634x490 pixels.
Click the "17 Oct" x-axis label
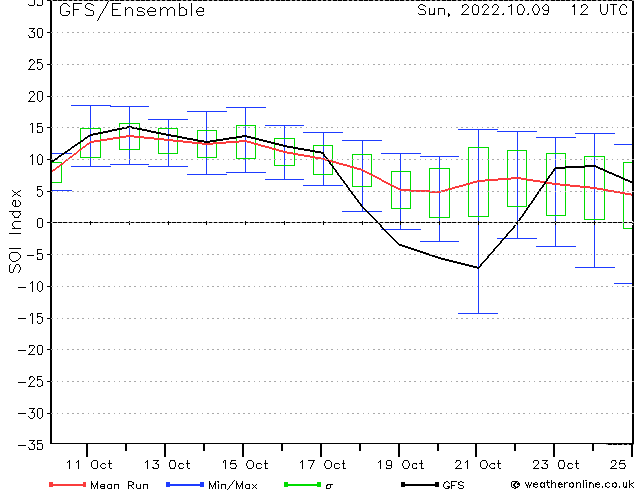[x=323, y=465]
